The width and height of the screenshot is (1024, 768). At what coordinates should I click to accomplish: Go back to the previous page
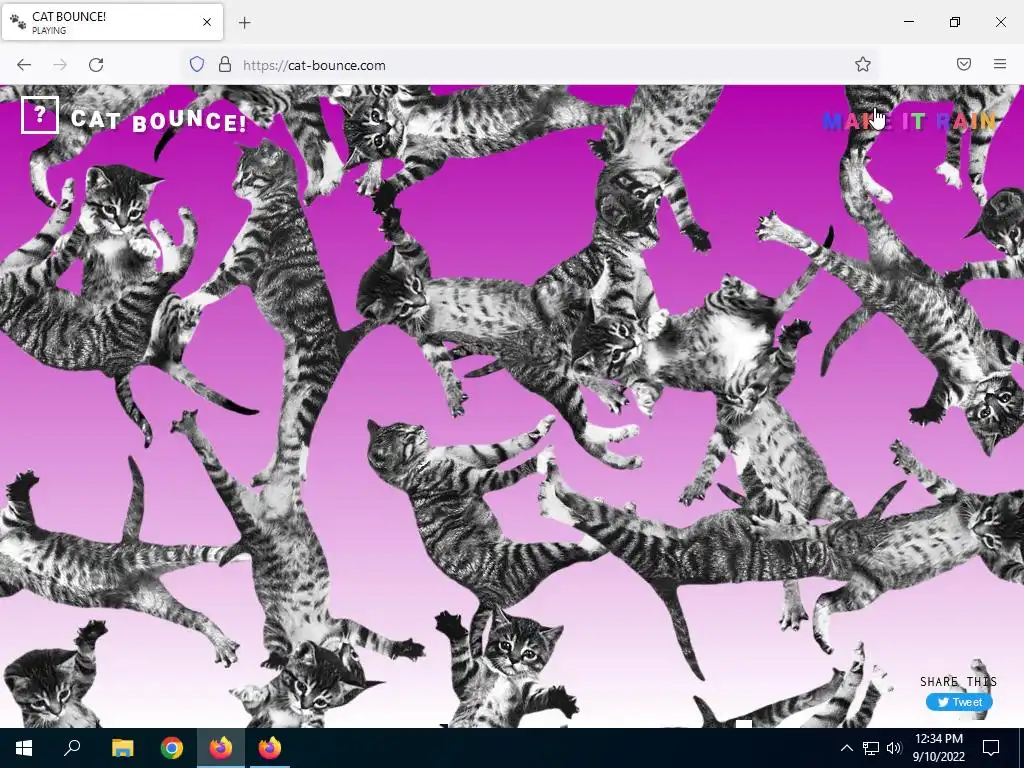click(x=24, y=65)
